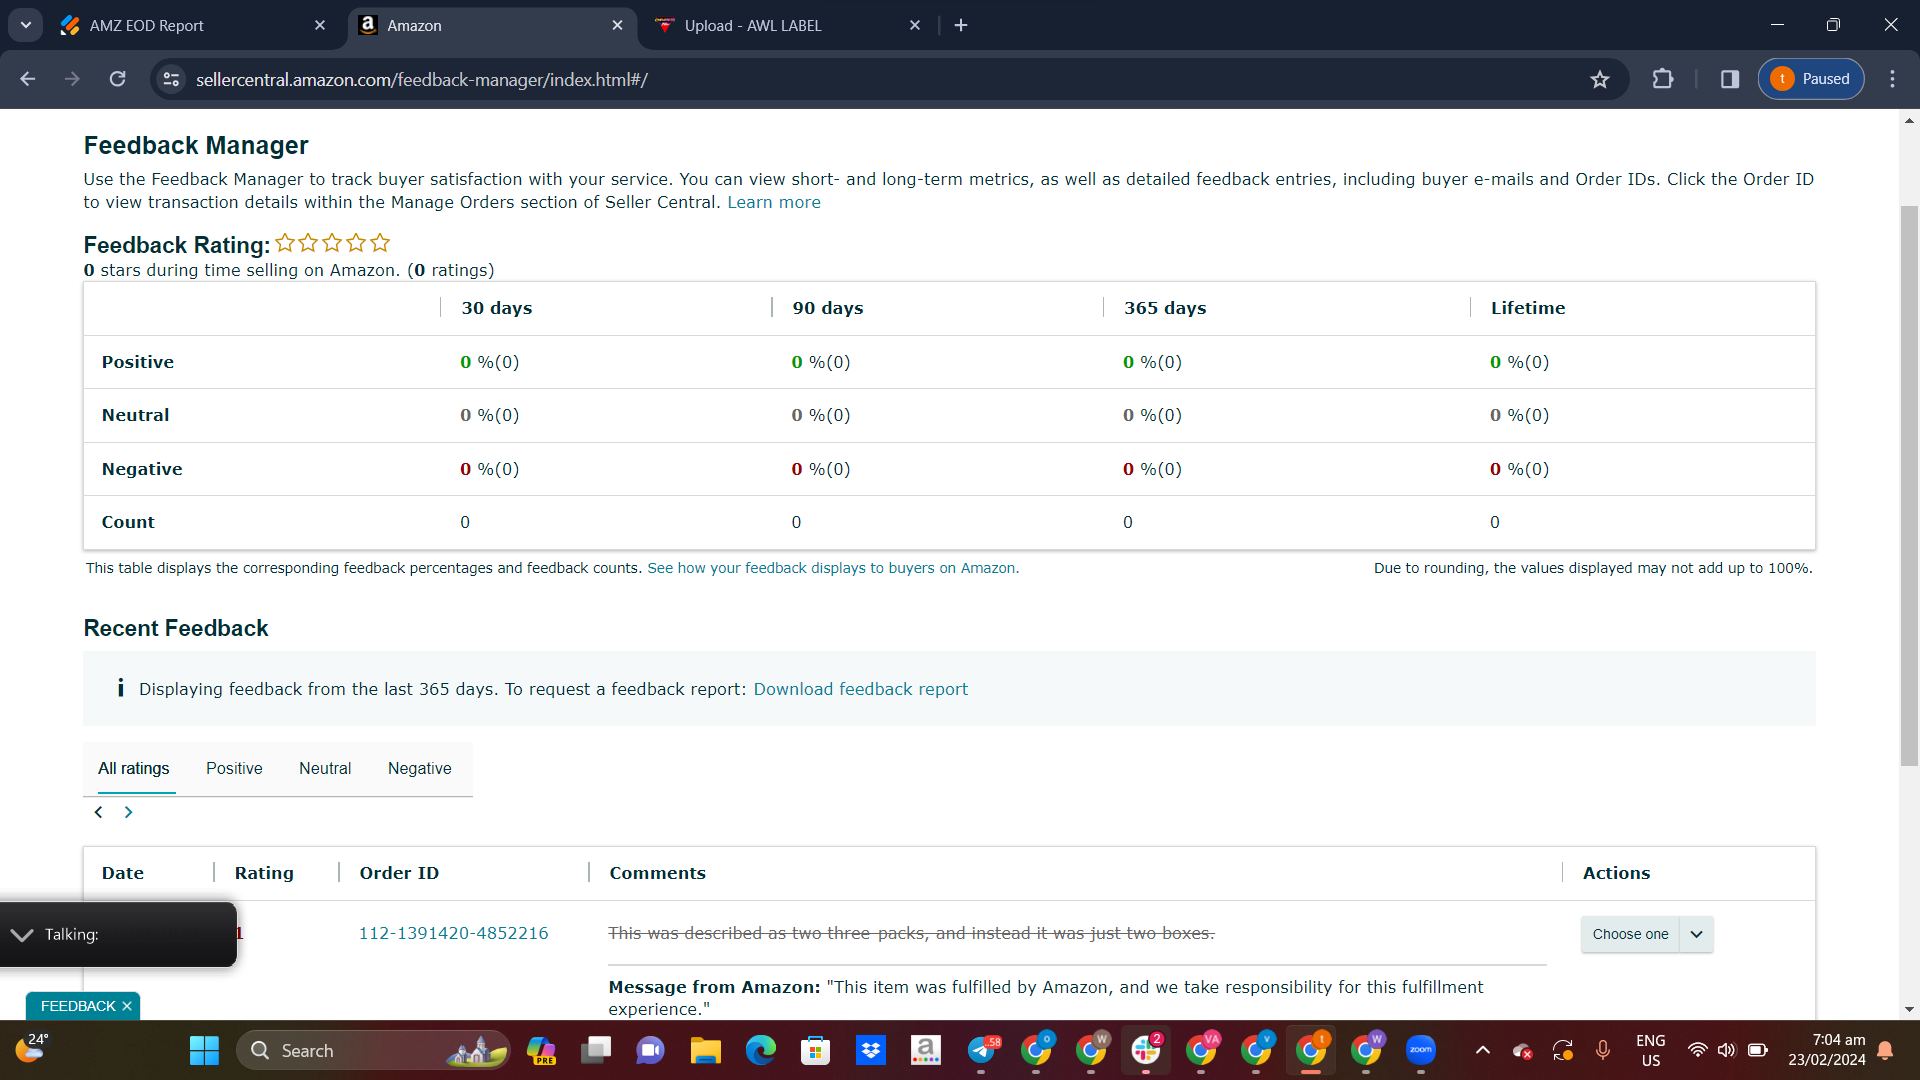This screenshot has height=1080, width=1920.
Task: Open Telegram from the taskbar
Action: tap(981, 1050)
